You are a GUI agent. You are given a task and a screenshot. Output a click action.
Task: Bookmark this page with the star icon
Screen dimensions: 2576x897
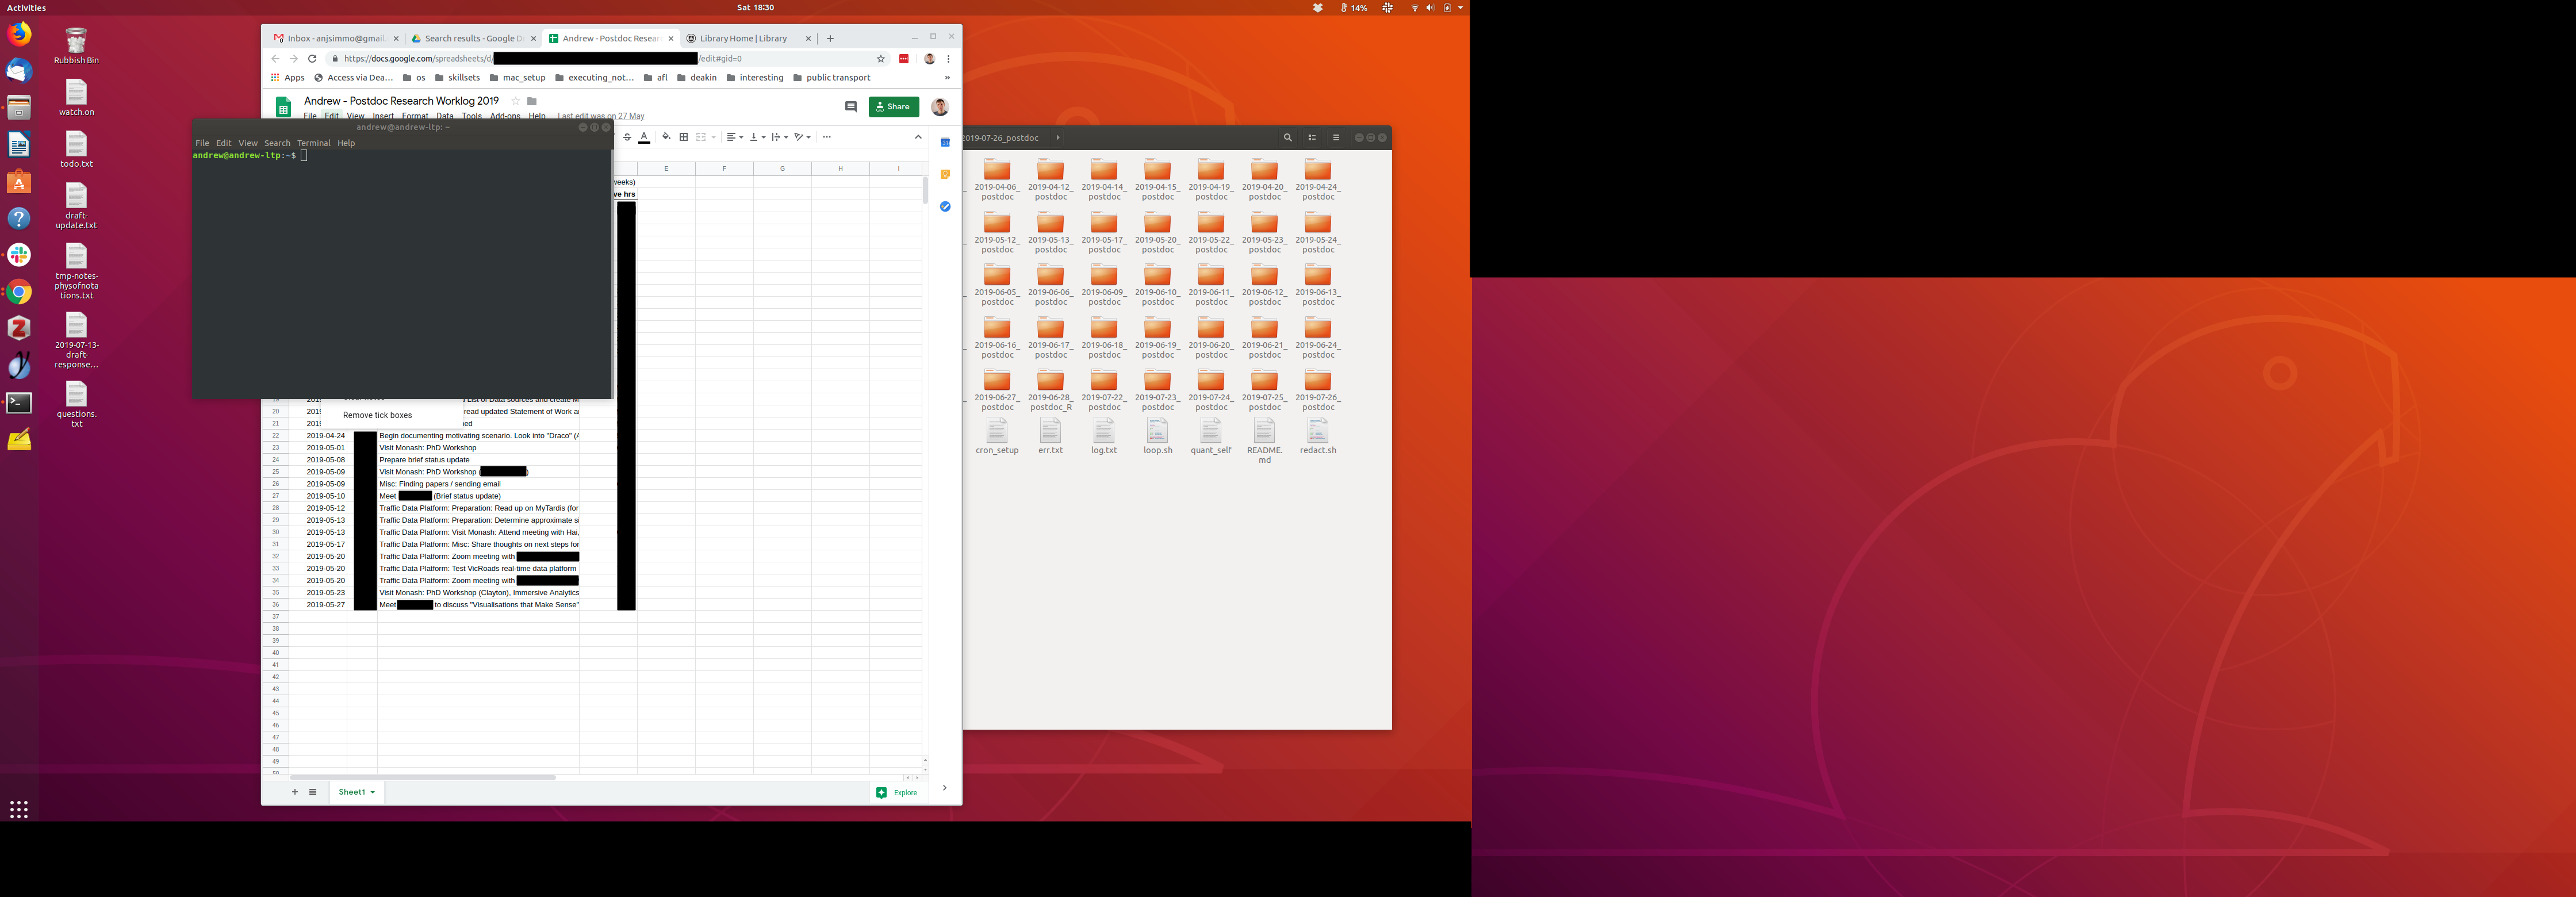coord(881,59)
